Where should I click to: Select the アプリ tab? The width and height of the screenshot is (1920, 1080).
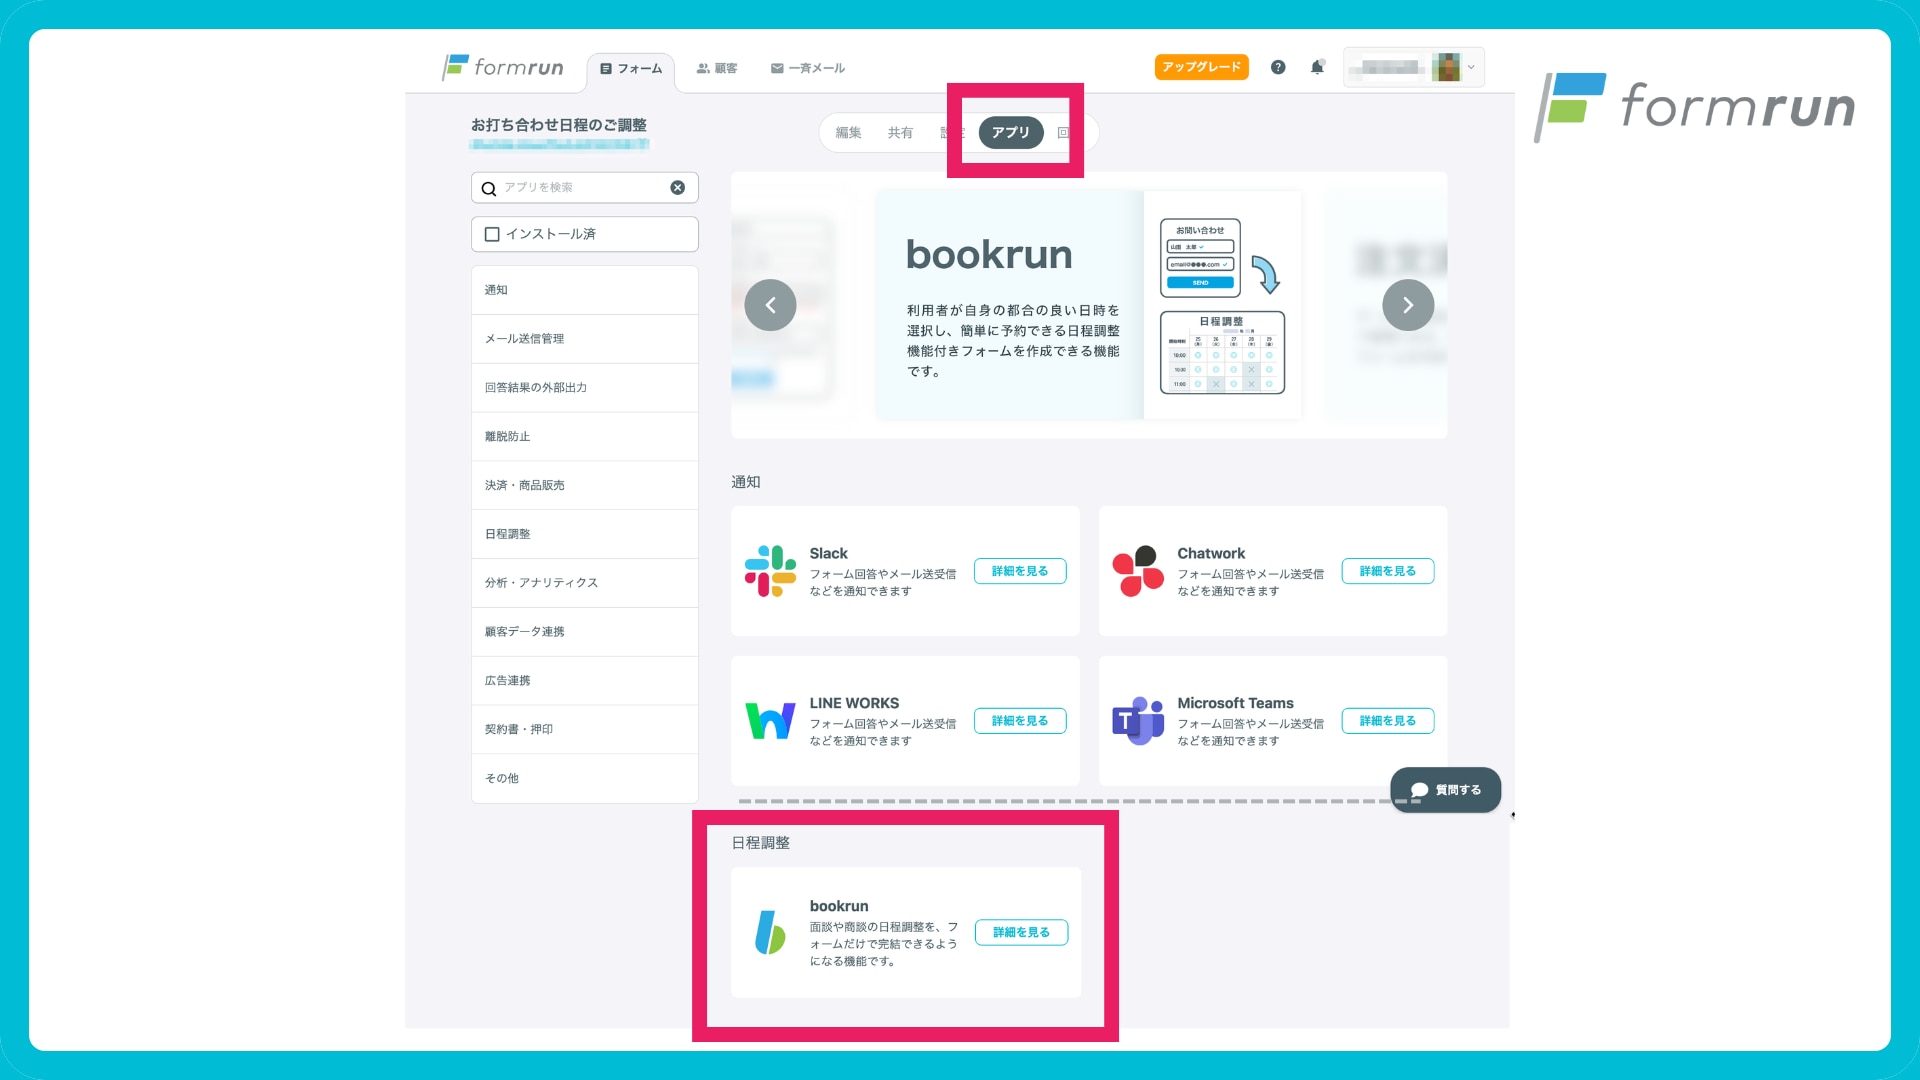[x=1011, y=132]
